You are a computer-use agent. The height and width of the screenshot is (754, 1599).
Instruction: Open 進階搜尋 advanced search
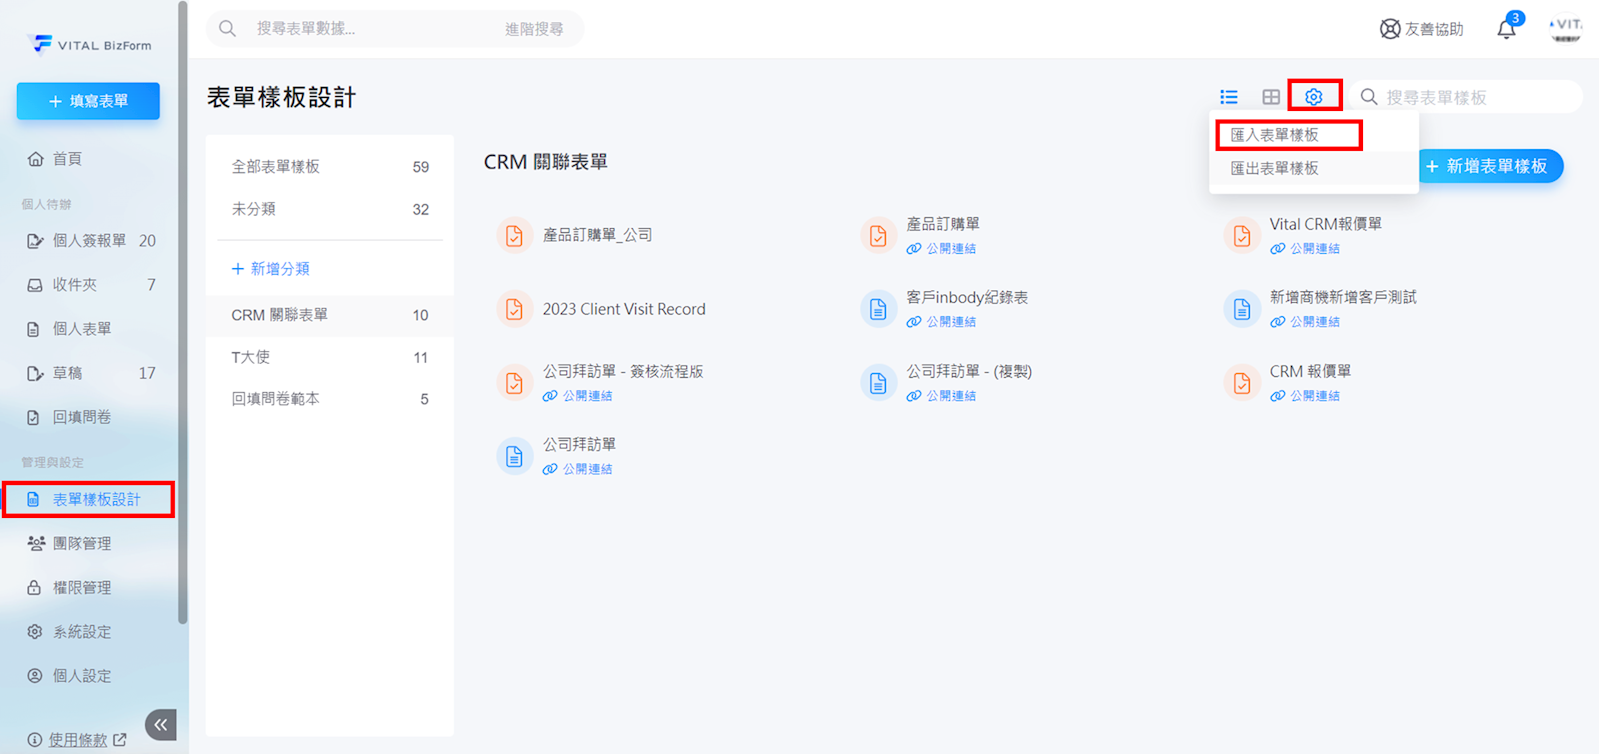[x=533, y=29]
